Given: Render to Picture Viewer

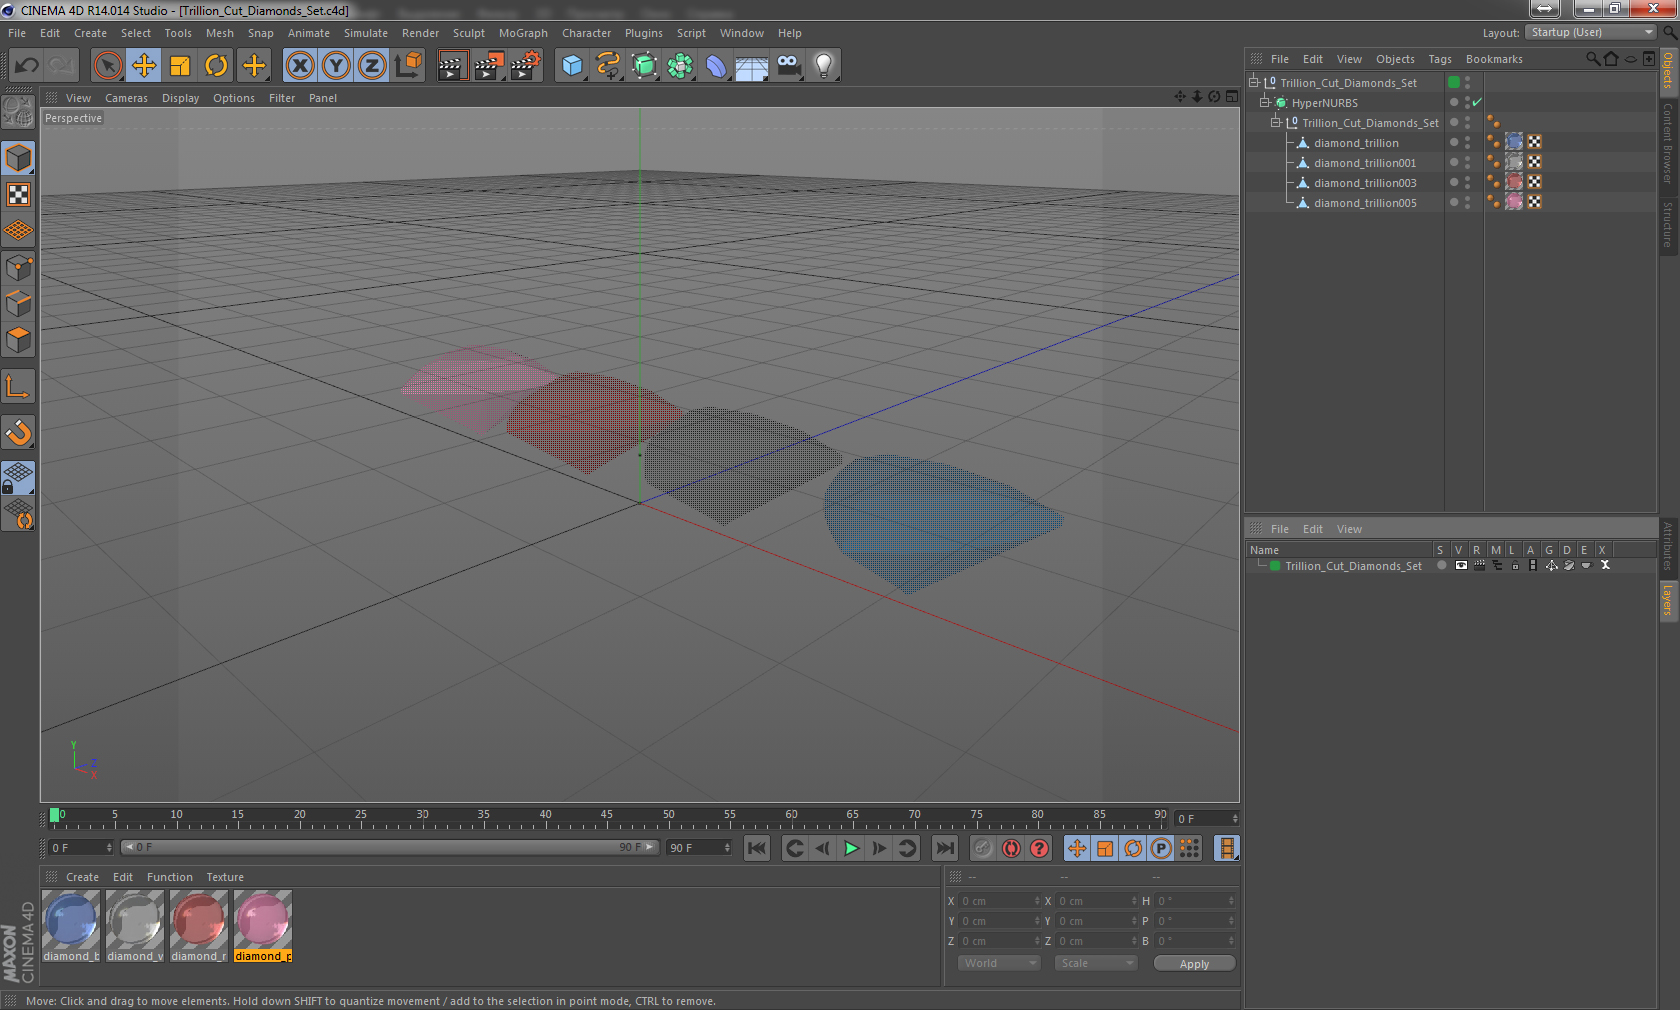Looking at the screenshot, I should click(x=488, y=66).
